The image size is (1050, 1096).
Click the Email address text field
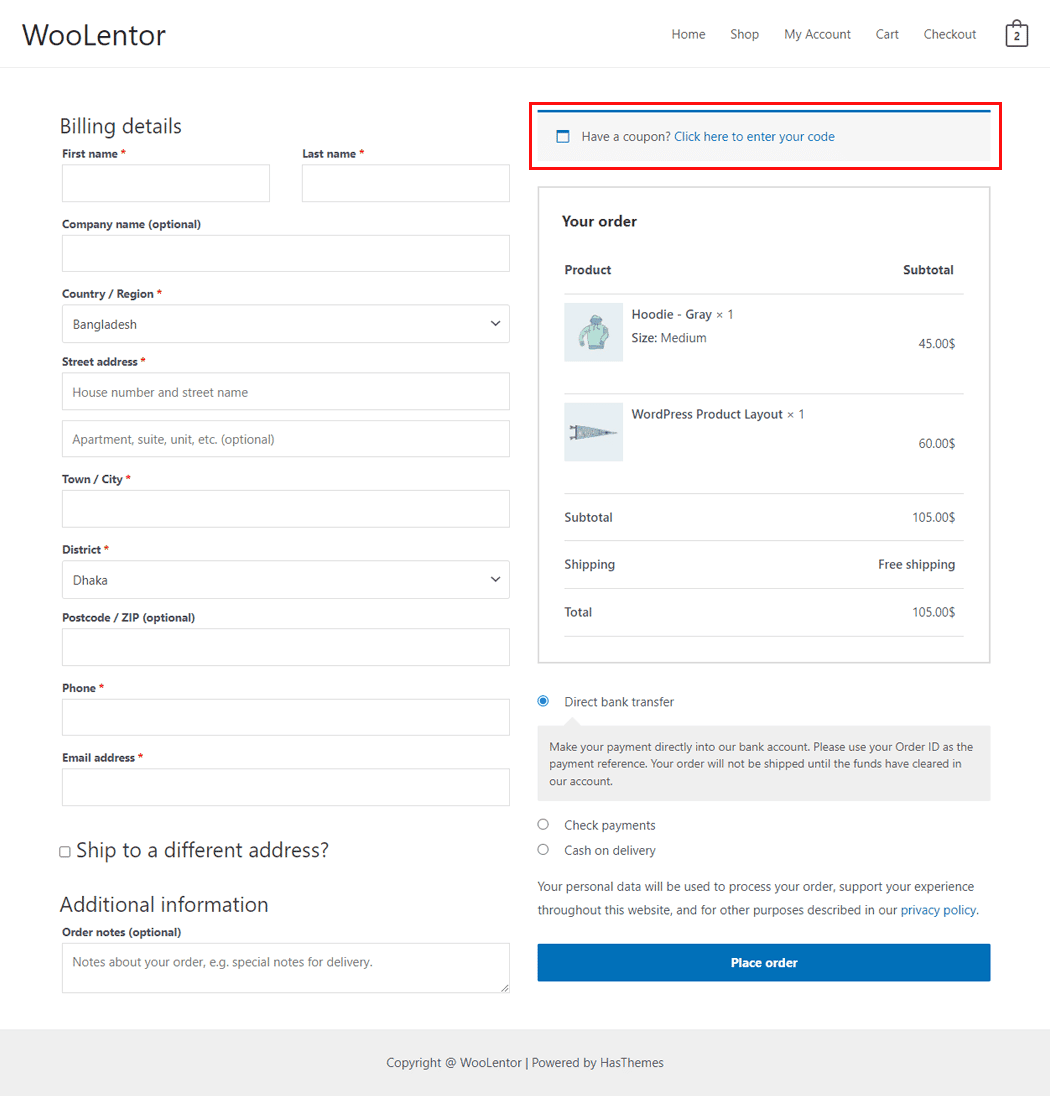(285, 787)
